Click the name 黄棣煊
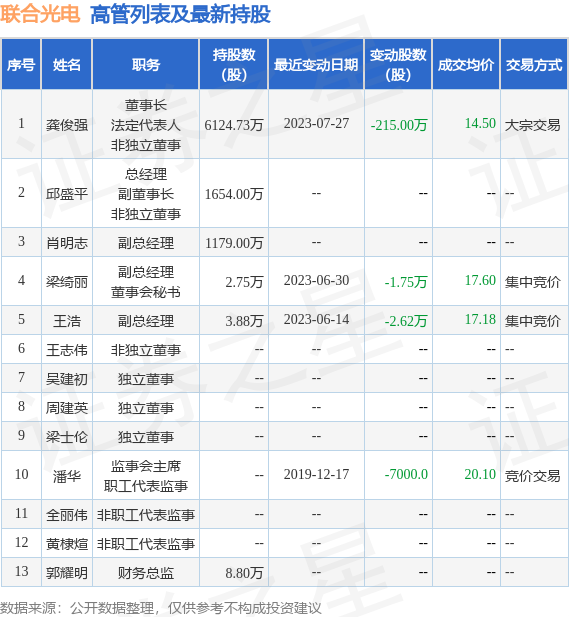The width and height of the screenshot is (569, 617). [67, 544]
